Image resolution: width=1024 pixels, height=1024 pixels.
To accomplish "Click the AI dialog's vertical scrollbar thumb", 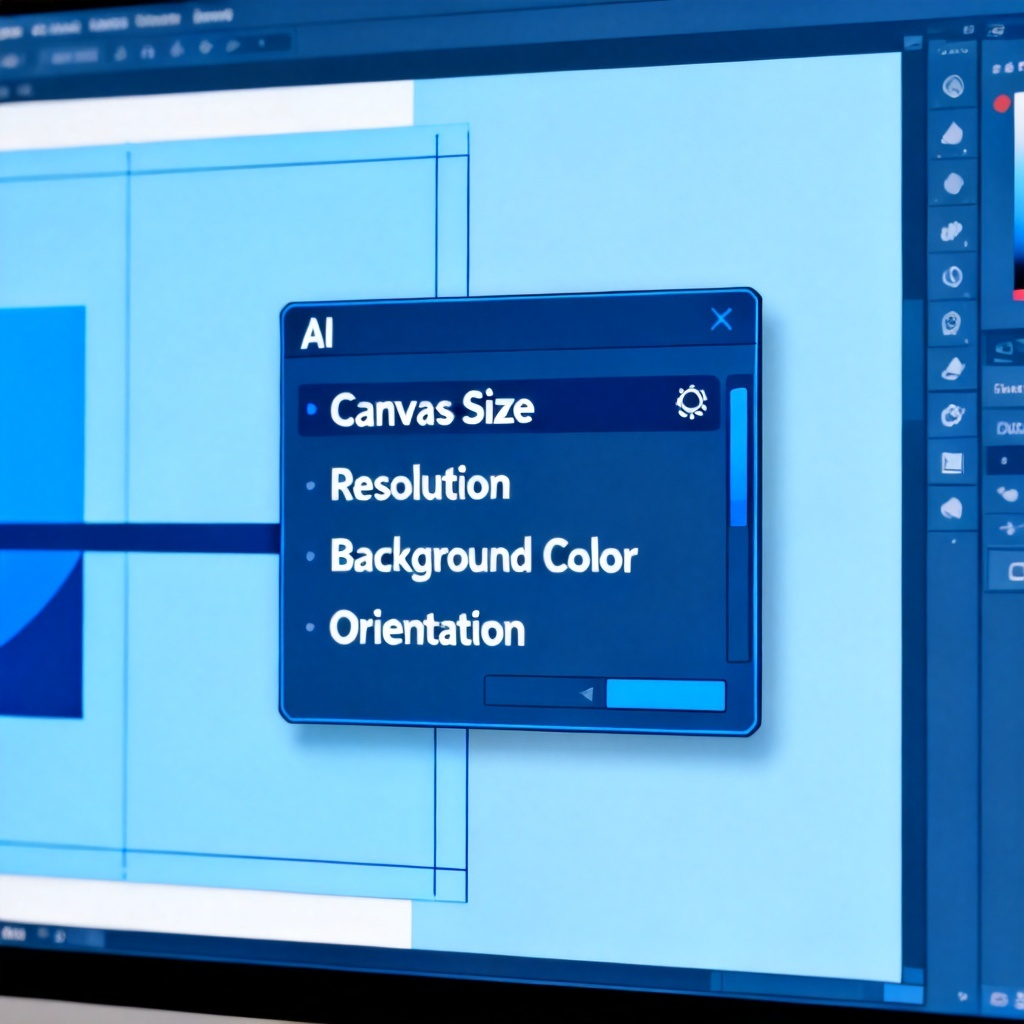I will [738, 456].
